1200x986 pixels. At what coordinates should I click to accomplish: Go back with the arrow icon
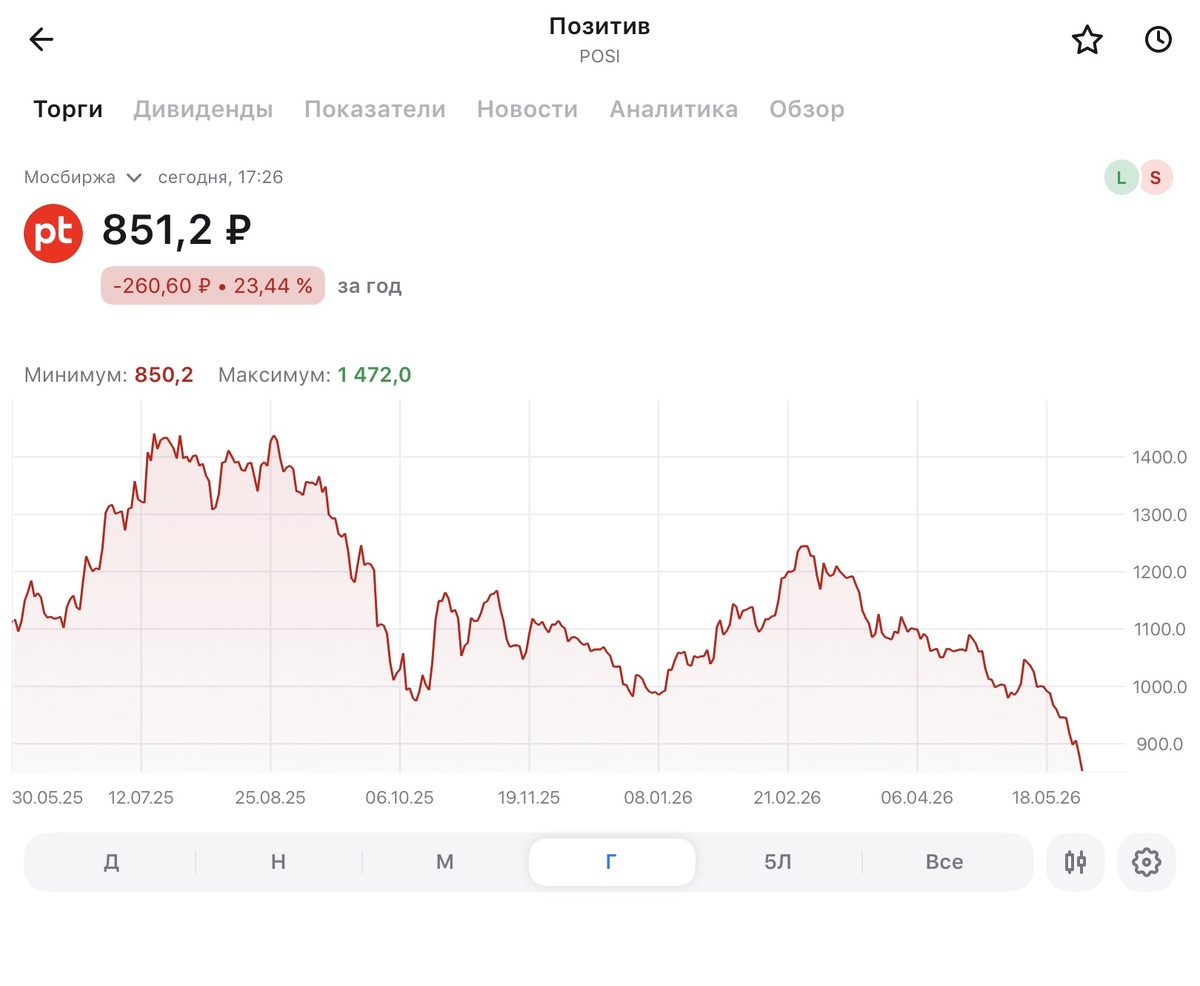point(41,40)
